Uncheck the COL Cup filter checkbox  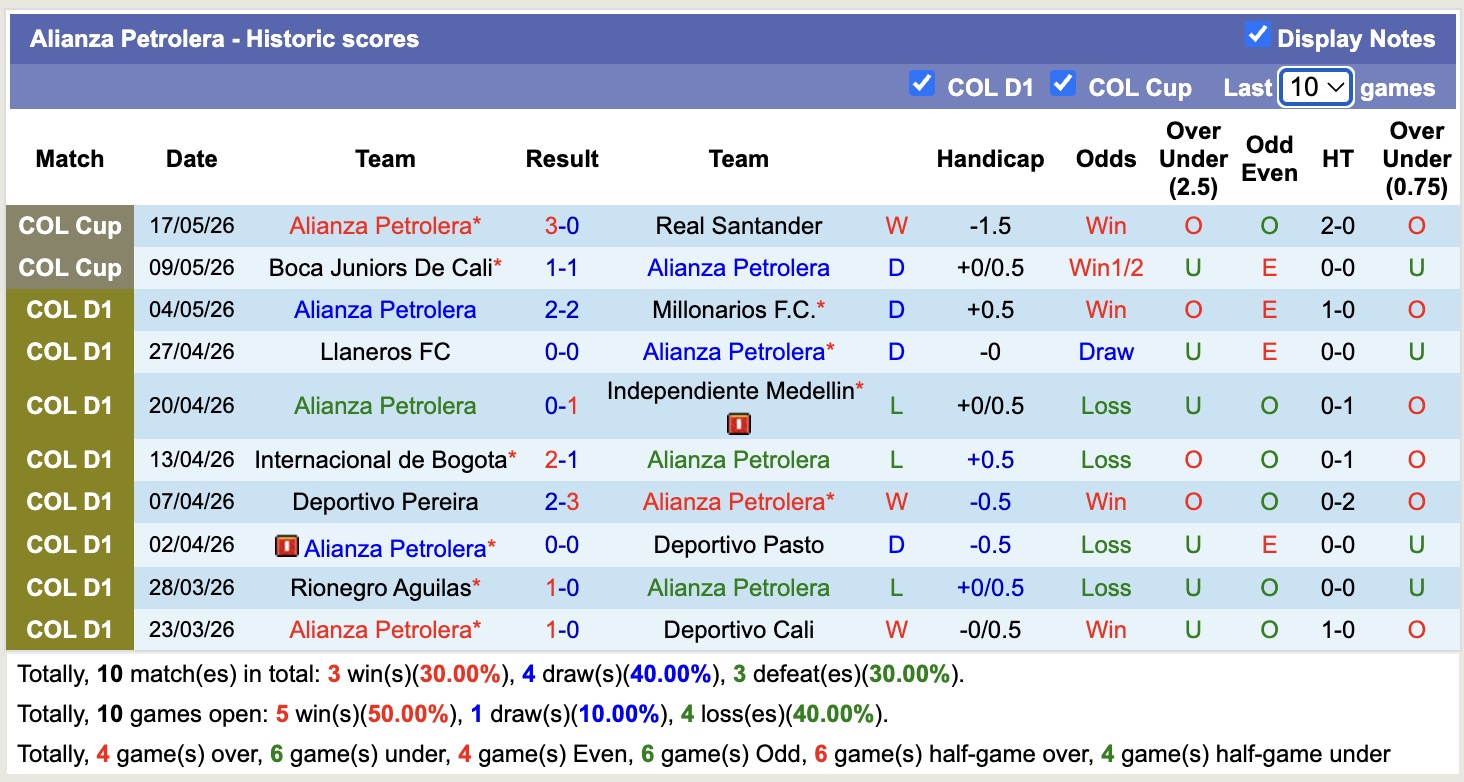pyautogui.click(x=1062, y=83)
